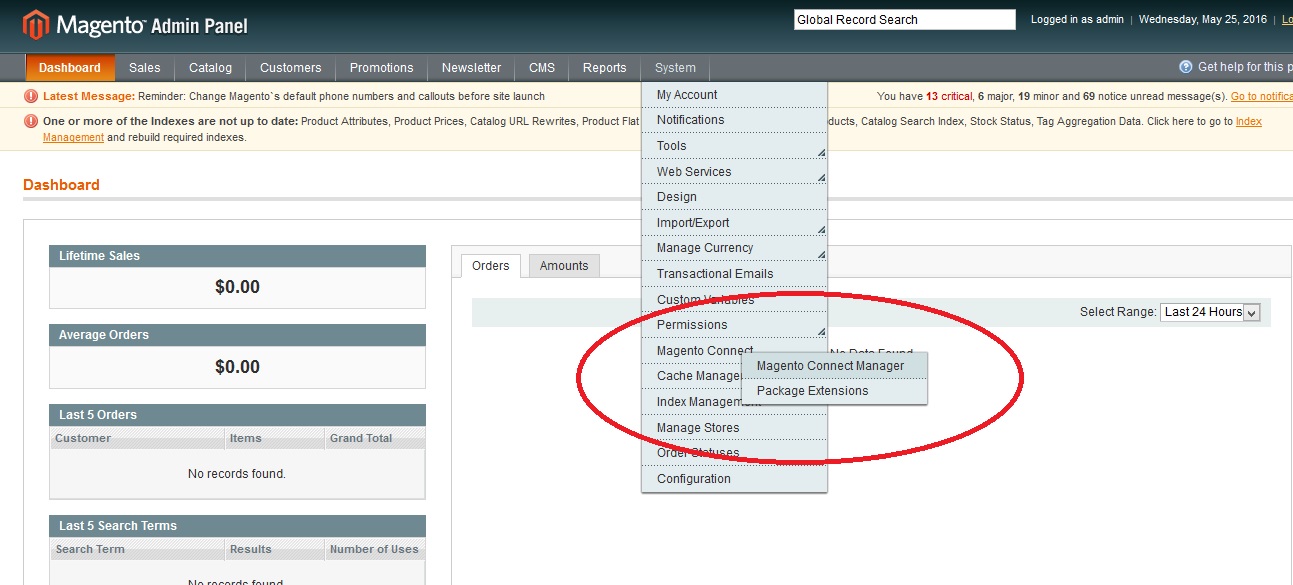Image resolution: width=1293 pixels, height=585 pixels.
Task: Open the Catalog menu
Action: (x=210, y=68)
